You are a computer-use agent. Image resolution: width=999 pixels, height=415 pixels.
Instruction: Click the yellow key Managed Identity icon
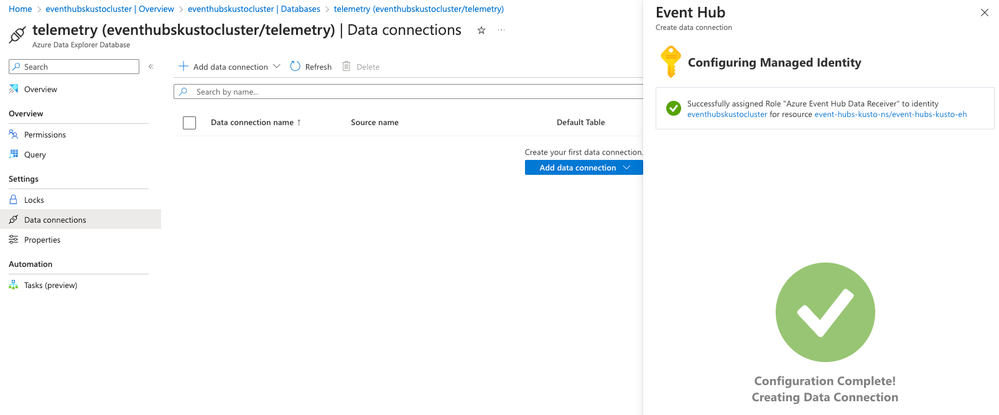pos(670,62)
